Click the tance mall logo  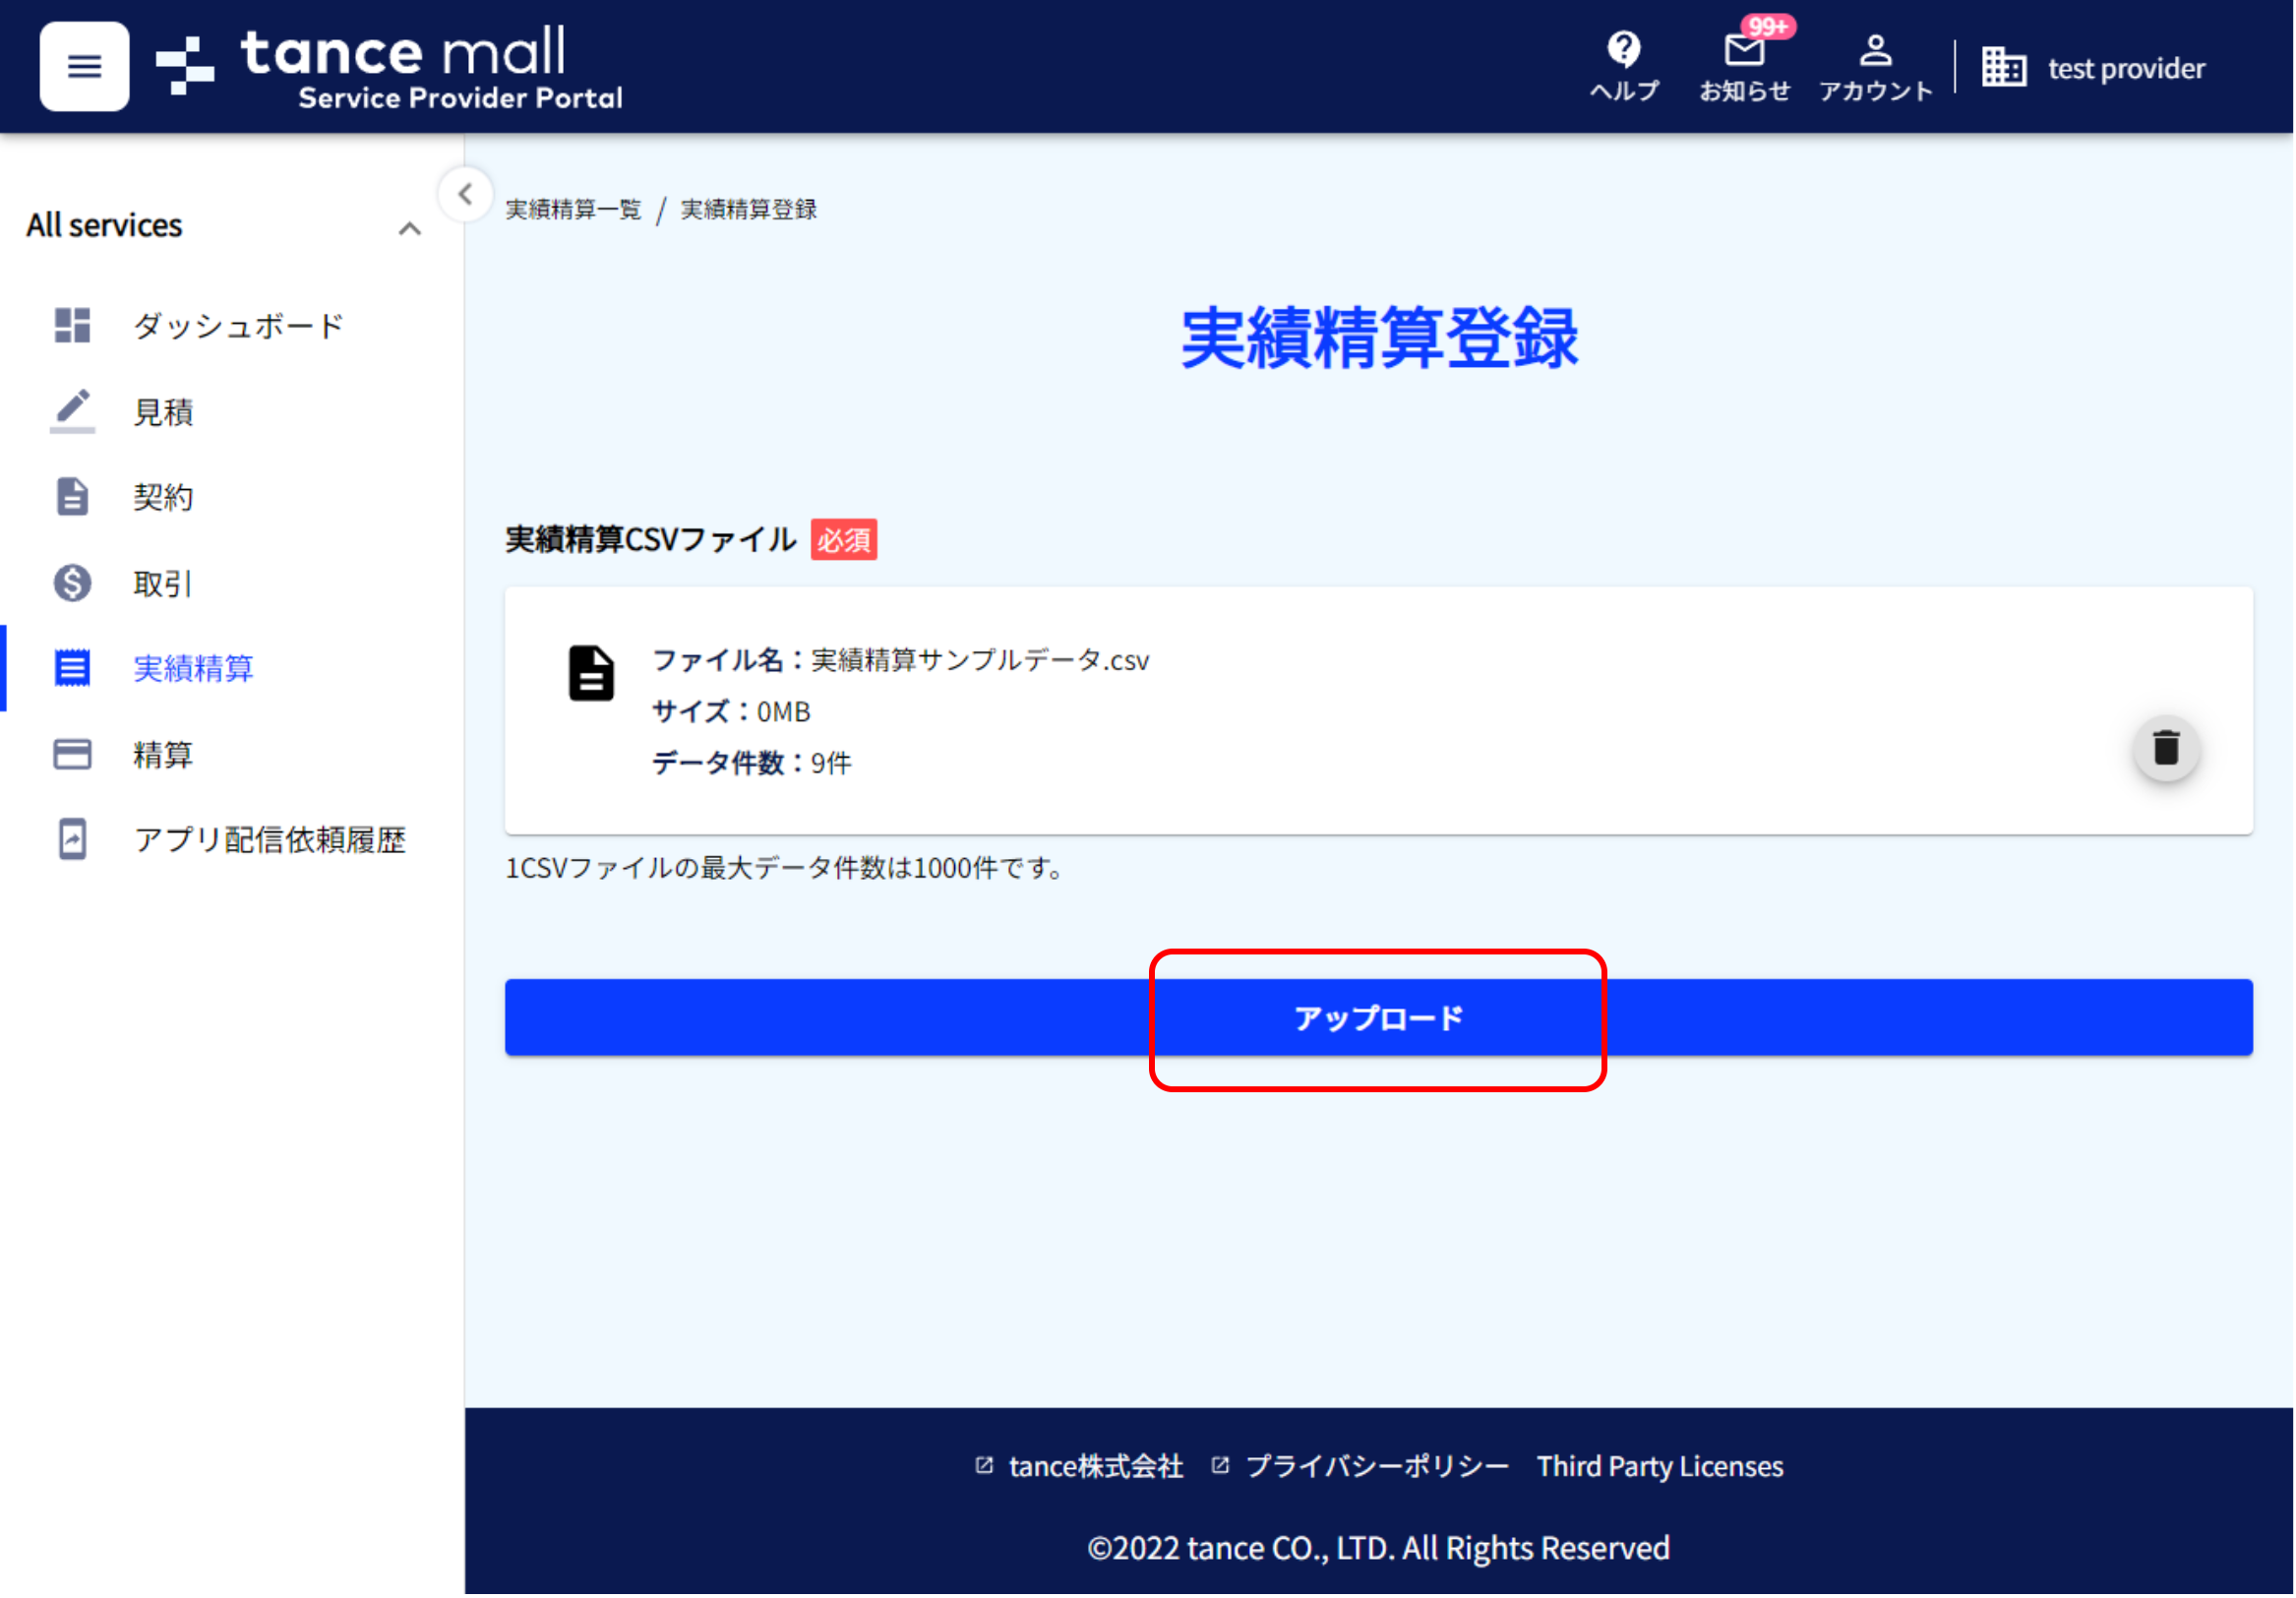(x=390, y=67)
